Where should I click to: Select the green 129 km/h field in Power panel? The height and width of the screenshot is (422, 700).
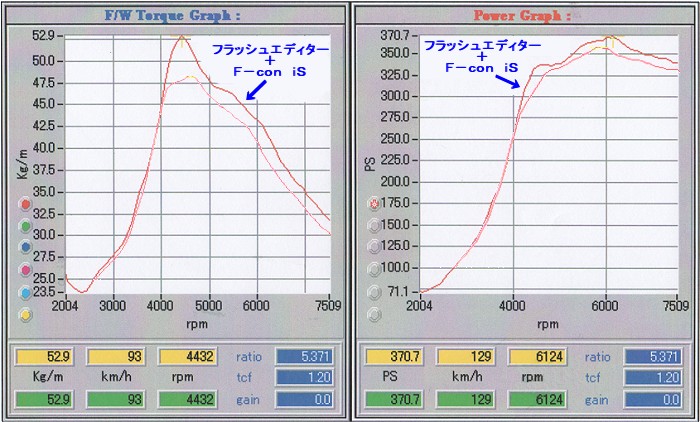(466, 399)
